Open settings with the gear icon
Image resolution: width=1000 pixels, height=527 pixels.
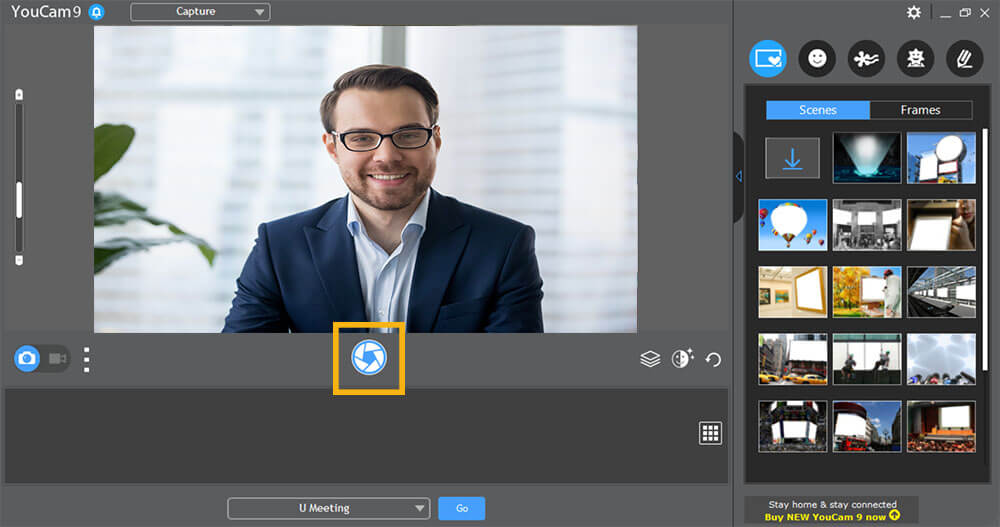[914, 12]
